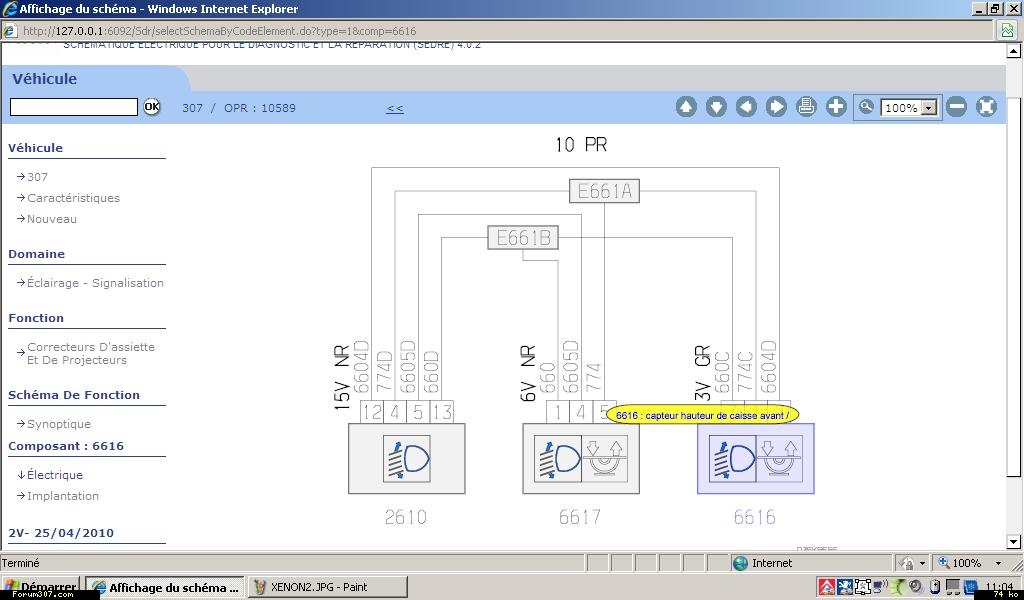The height and width of the screenshot is (600, 1024).
Task: Click the scroll up arrow icon in the schema toolbar
Action: 686,106
